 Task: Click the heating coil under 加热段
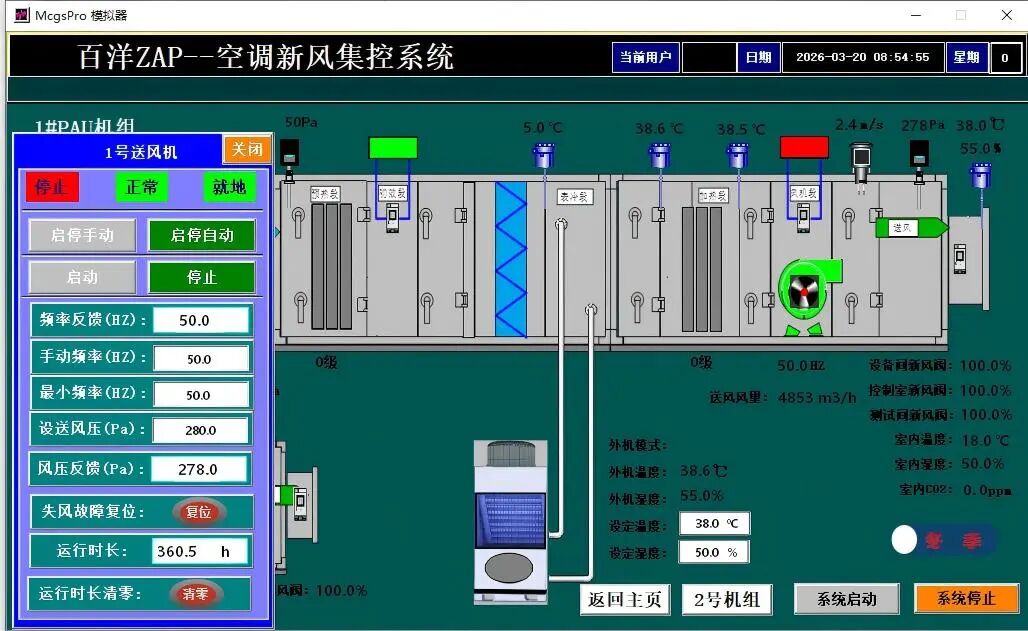click(x=702, y=269)
